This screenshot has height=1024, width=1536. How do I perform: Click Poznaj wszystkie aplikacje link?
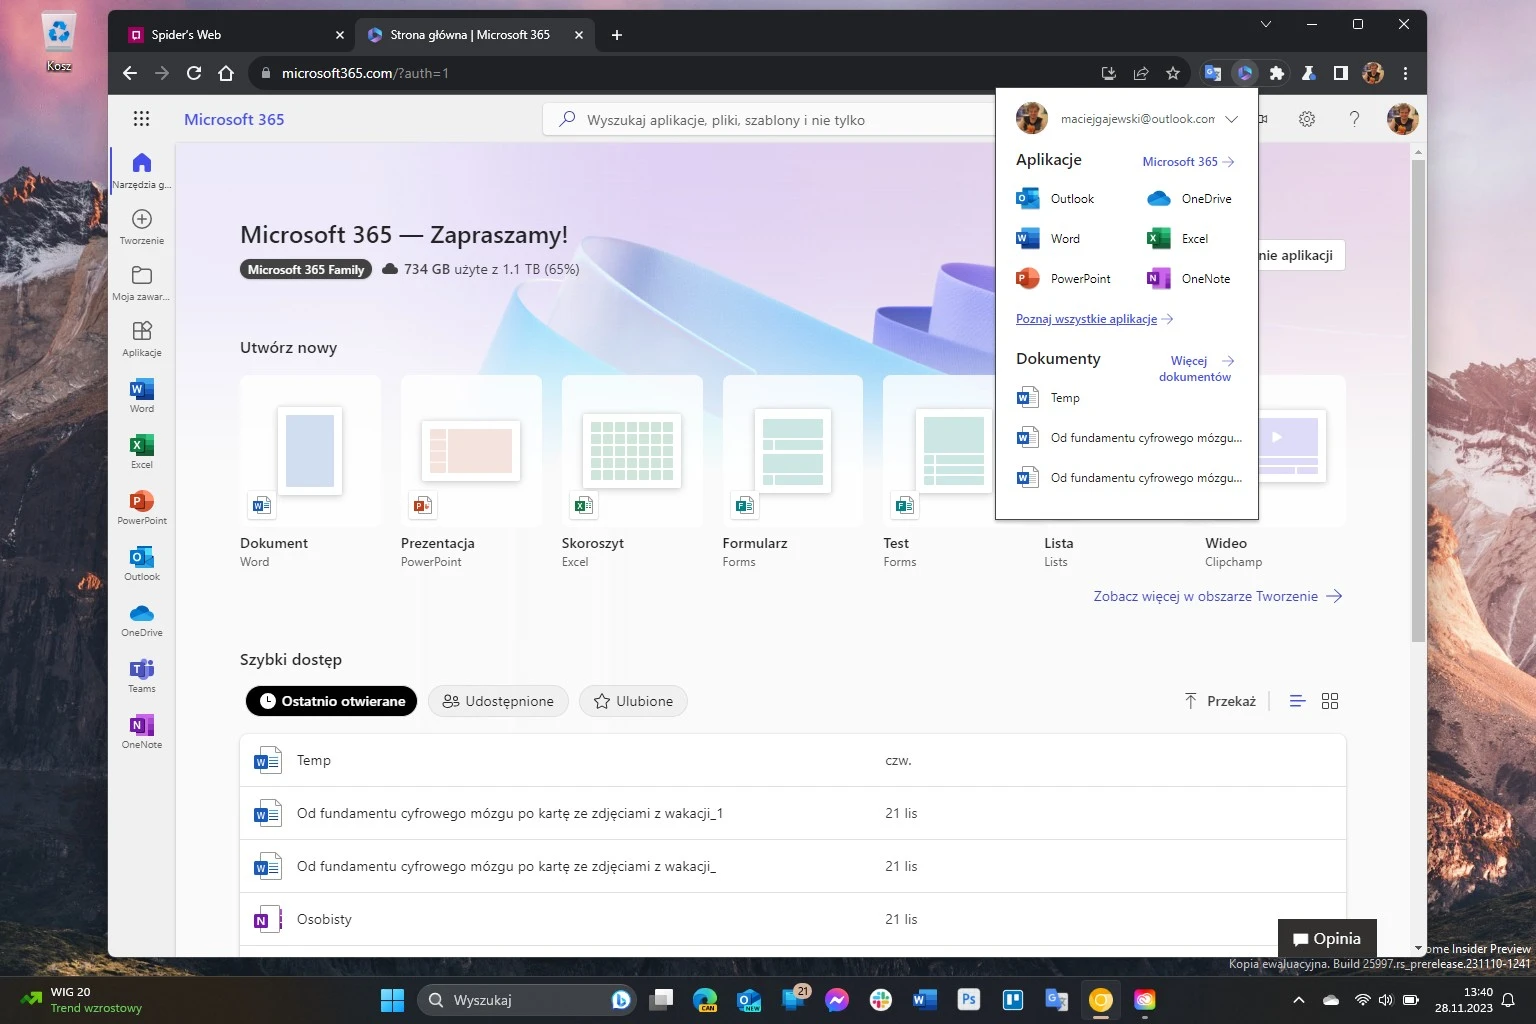point(1094,319)
